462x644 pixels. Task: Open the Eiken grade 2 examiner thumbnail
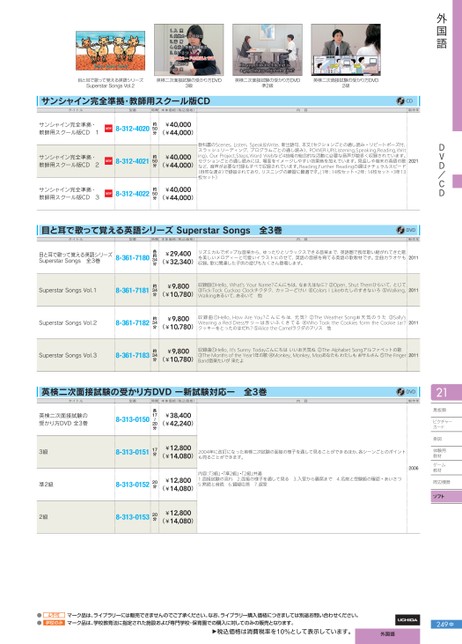tap(346, 50)
